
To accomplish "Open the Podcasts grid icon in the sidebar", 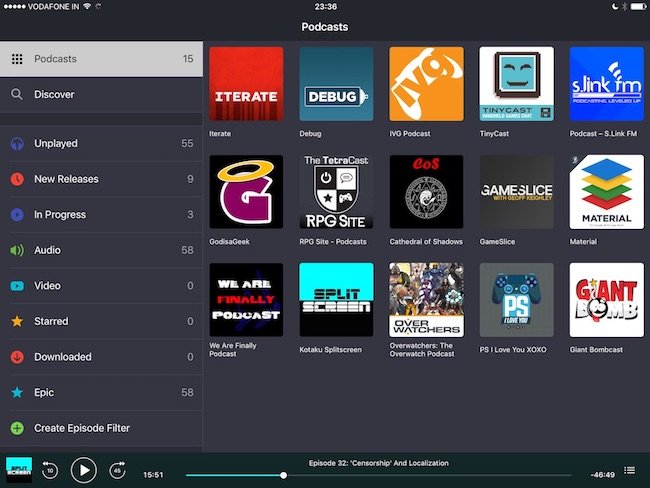I will click(x=17, y=59).
